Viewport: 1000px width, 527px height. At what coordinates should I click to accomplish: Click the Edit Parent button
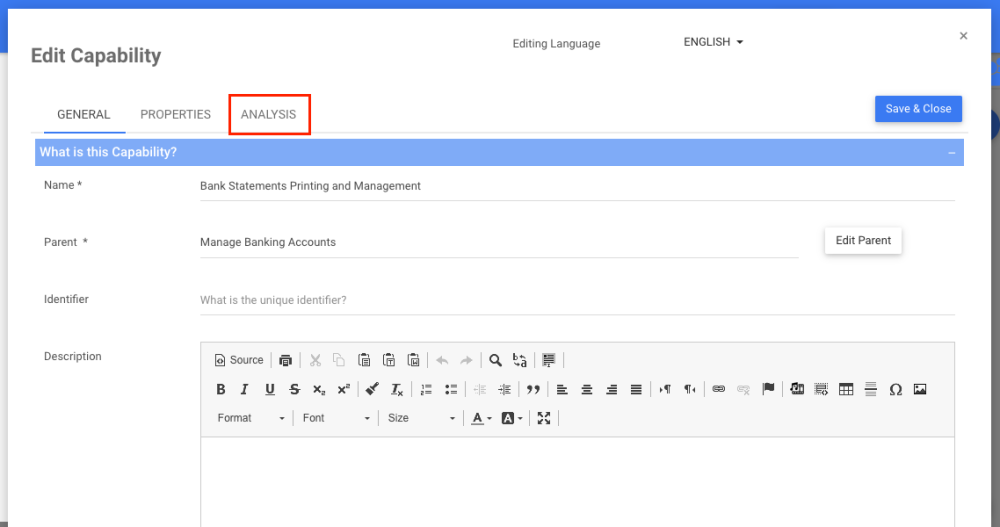click(863, 241)
